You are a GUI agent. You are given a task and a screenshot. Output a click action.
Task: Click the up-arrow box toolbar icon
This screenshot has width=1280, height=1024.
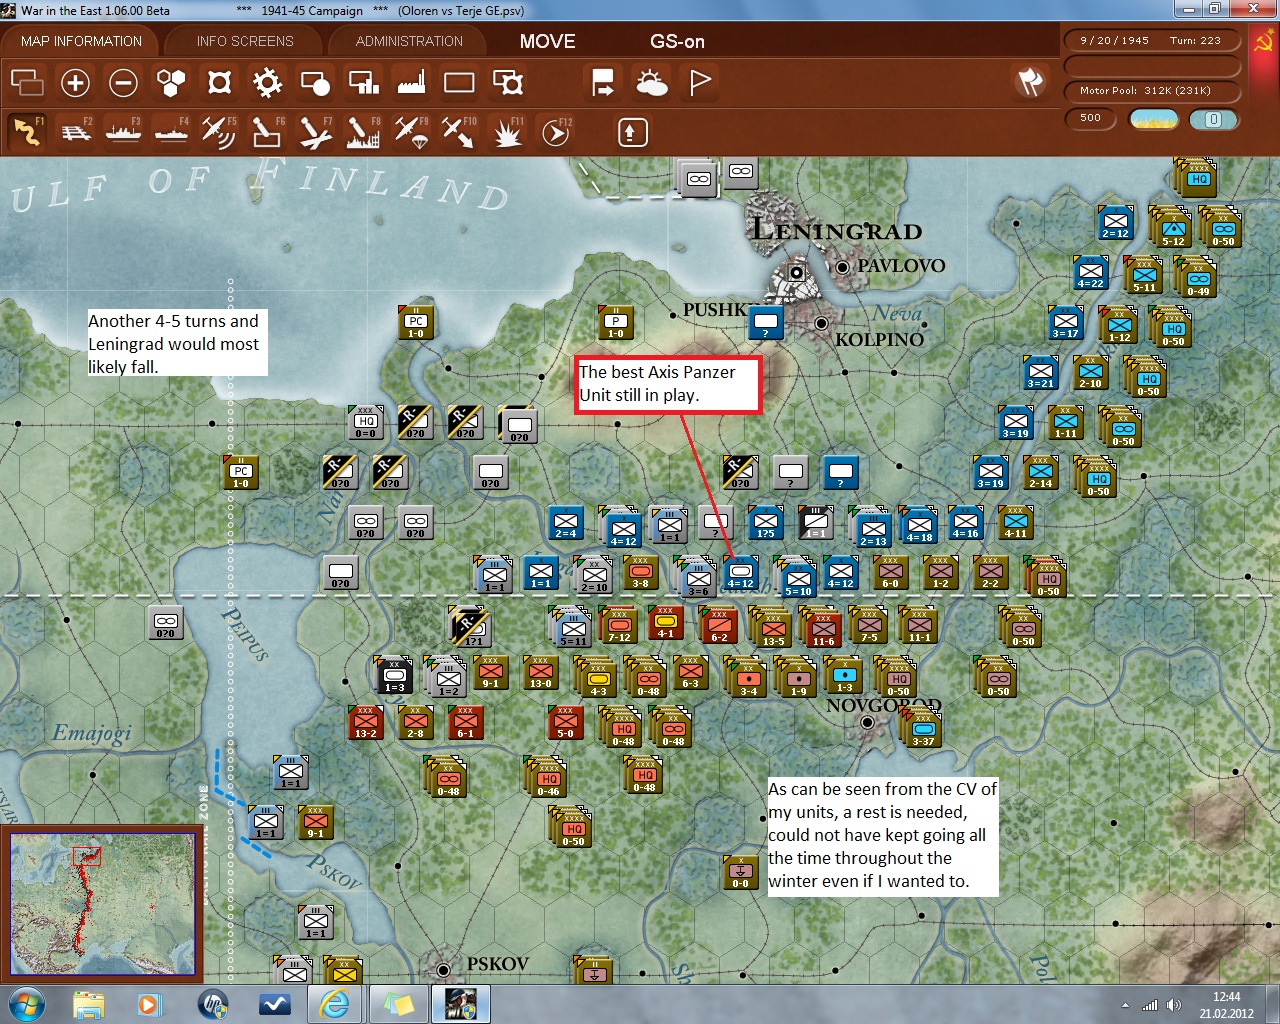point(632,132)
